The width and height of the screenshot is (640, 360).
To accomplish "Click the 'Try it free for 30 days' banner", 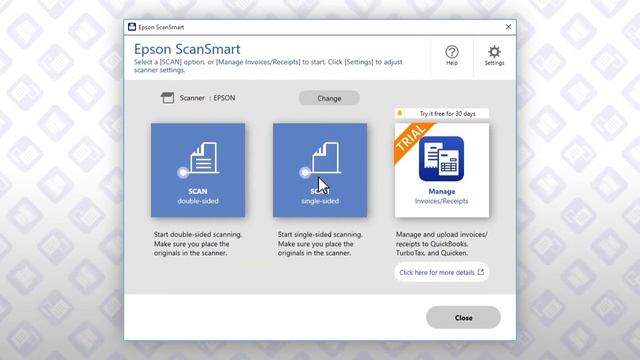I will tap(442, 113).
